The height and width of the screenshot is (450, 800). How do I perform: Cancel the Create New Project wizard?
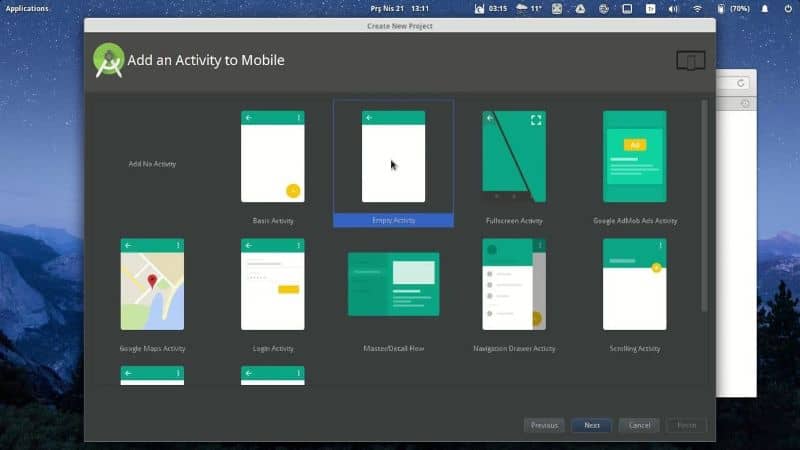point(639,425)
